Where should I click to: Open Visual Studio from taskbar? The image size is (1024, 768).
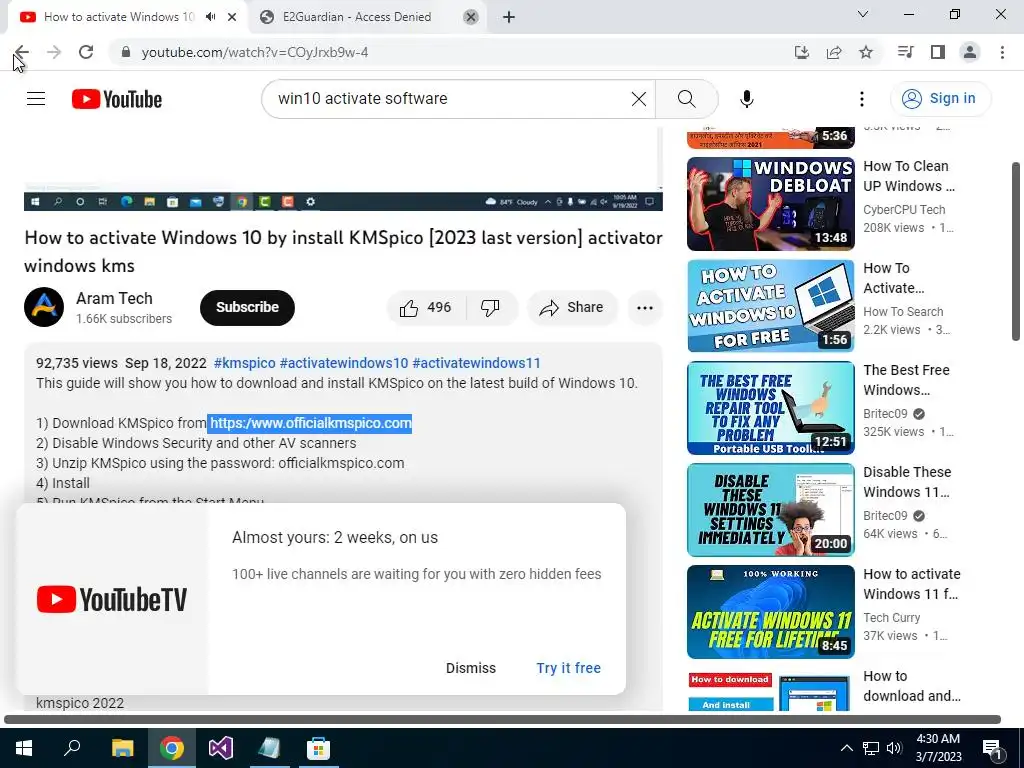(221, 748)
